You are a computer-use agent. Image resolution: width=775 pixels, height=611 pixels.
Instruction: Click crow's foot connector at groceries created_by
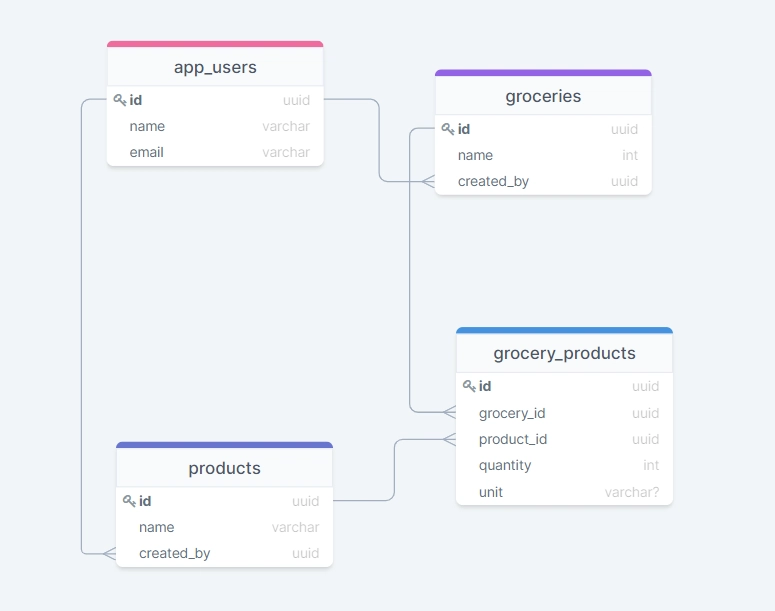click(x=428, y=181)
